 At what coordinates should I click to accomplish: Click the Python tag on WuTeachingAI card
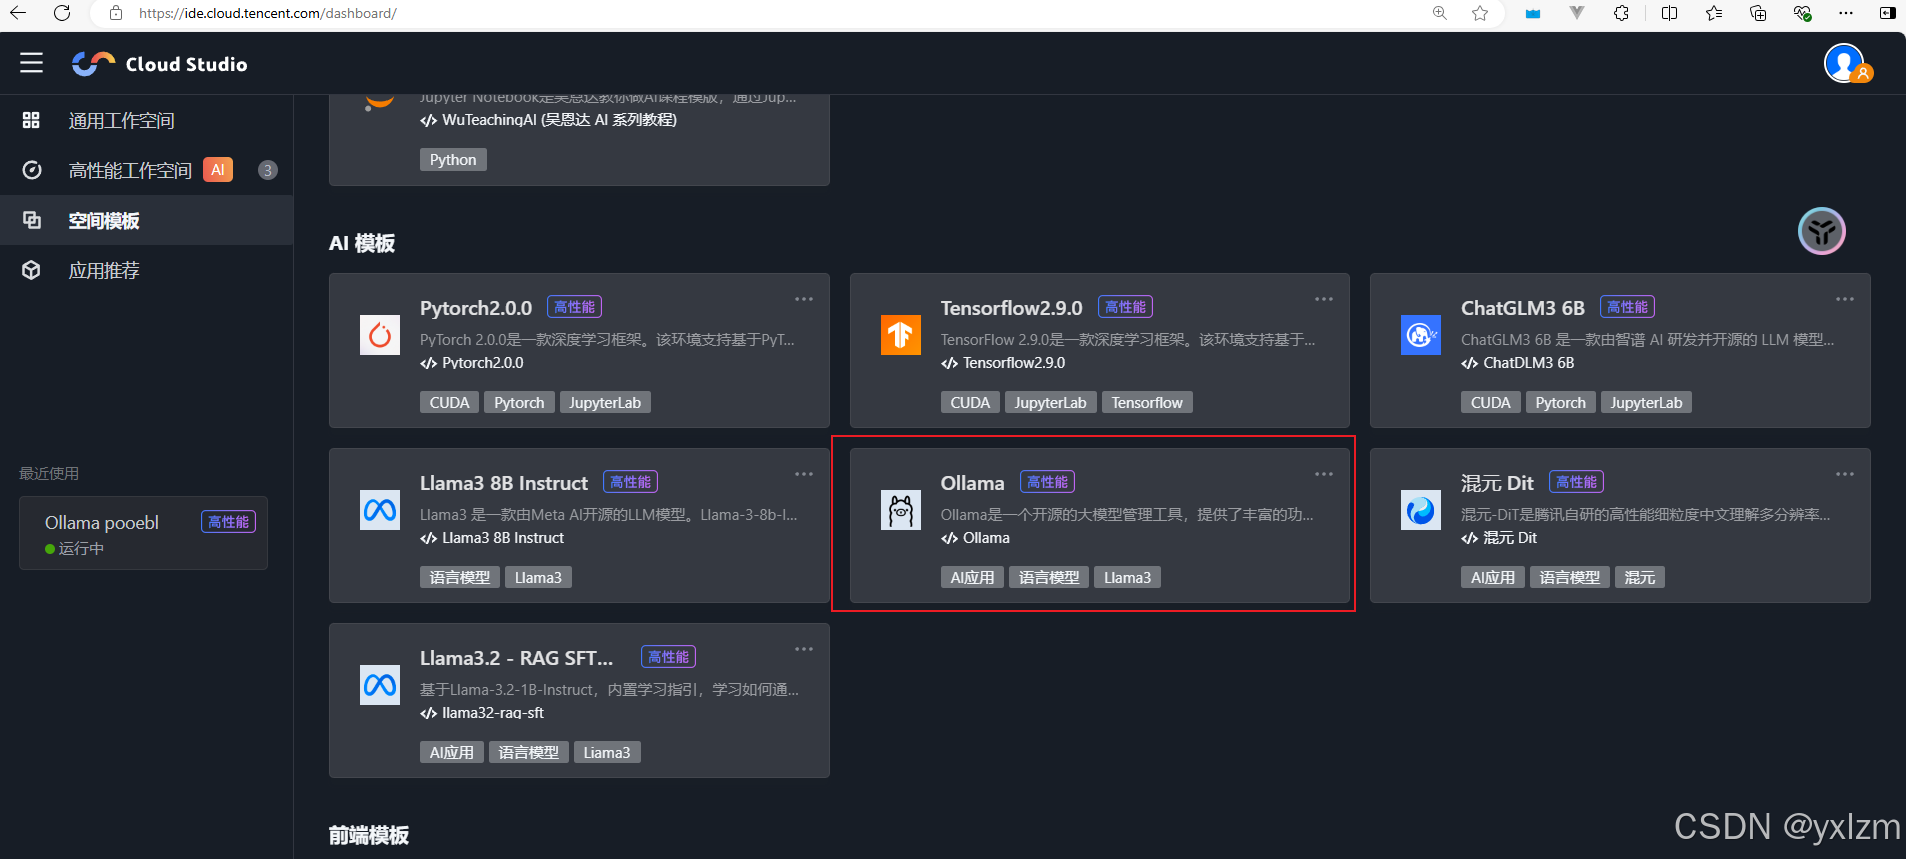(x=453, y=160)
